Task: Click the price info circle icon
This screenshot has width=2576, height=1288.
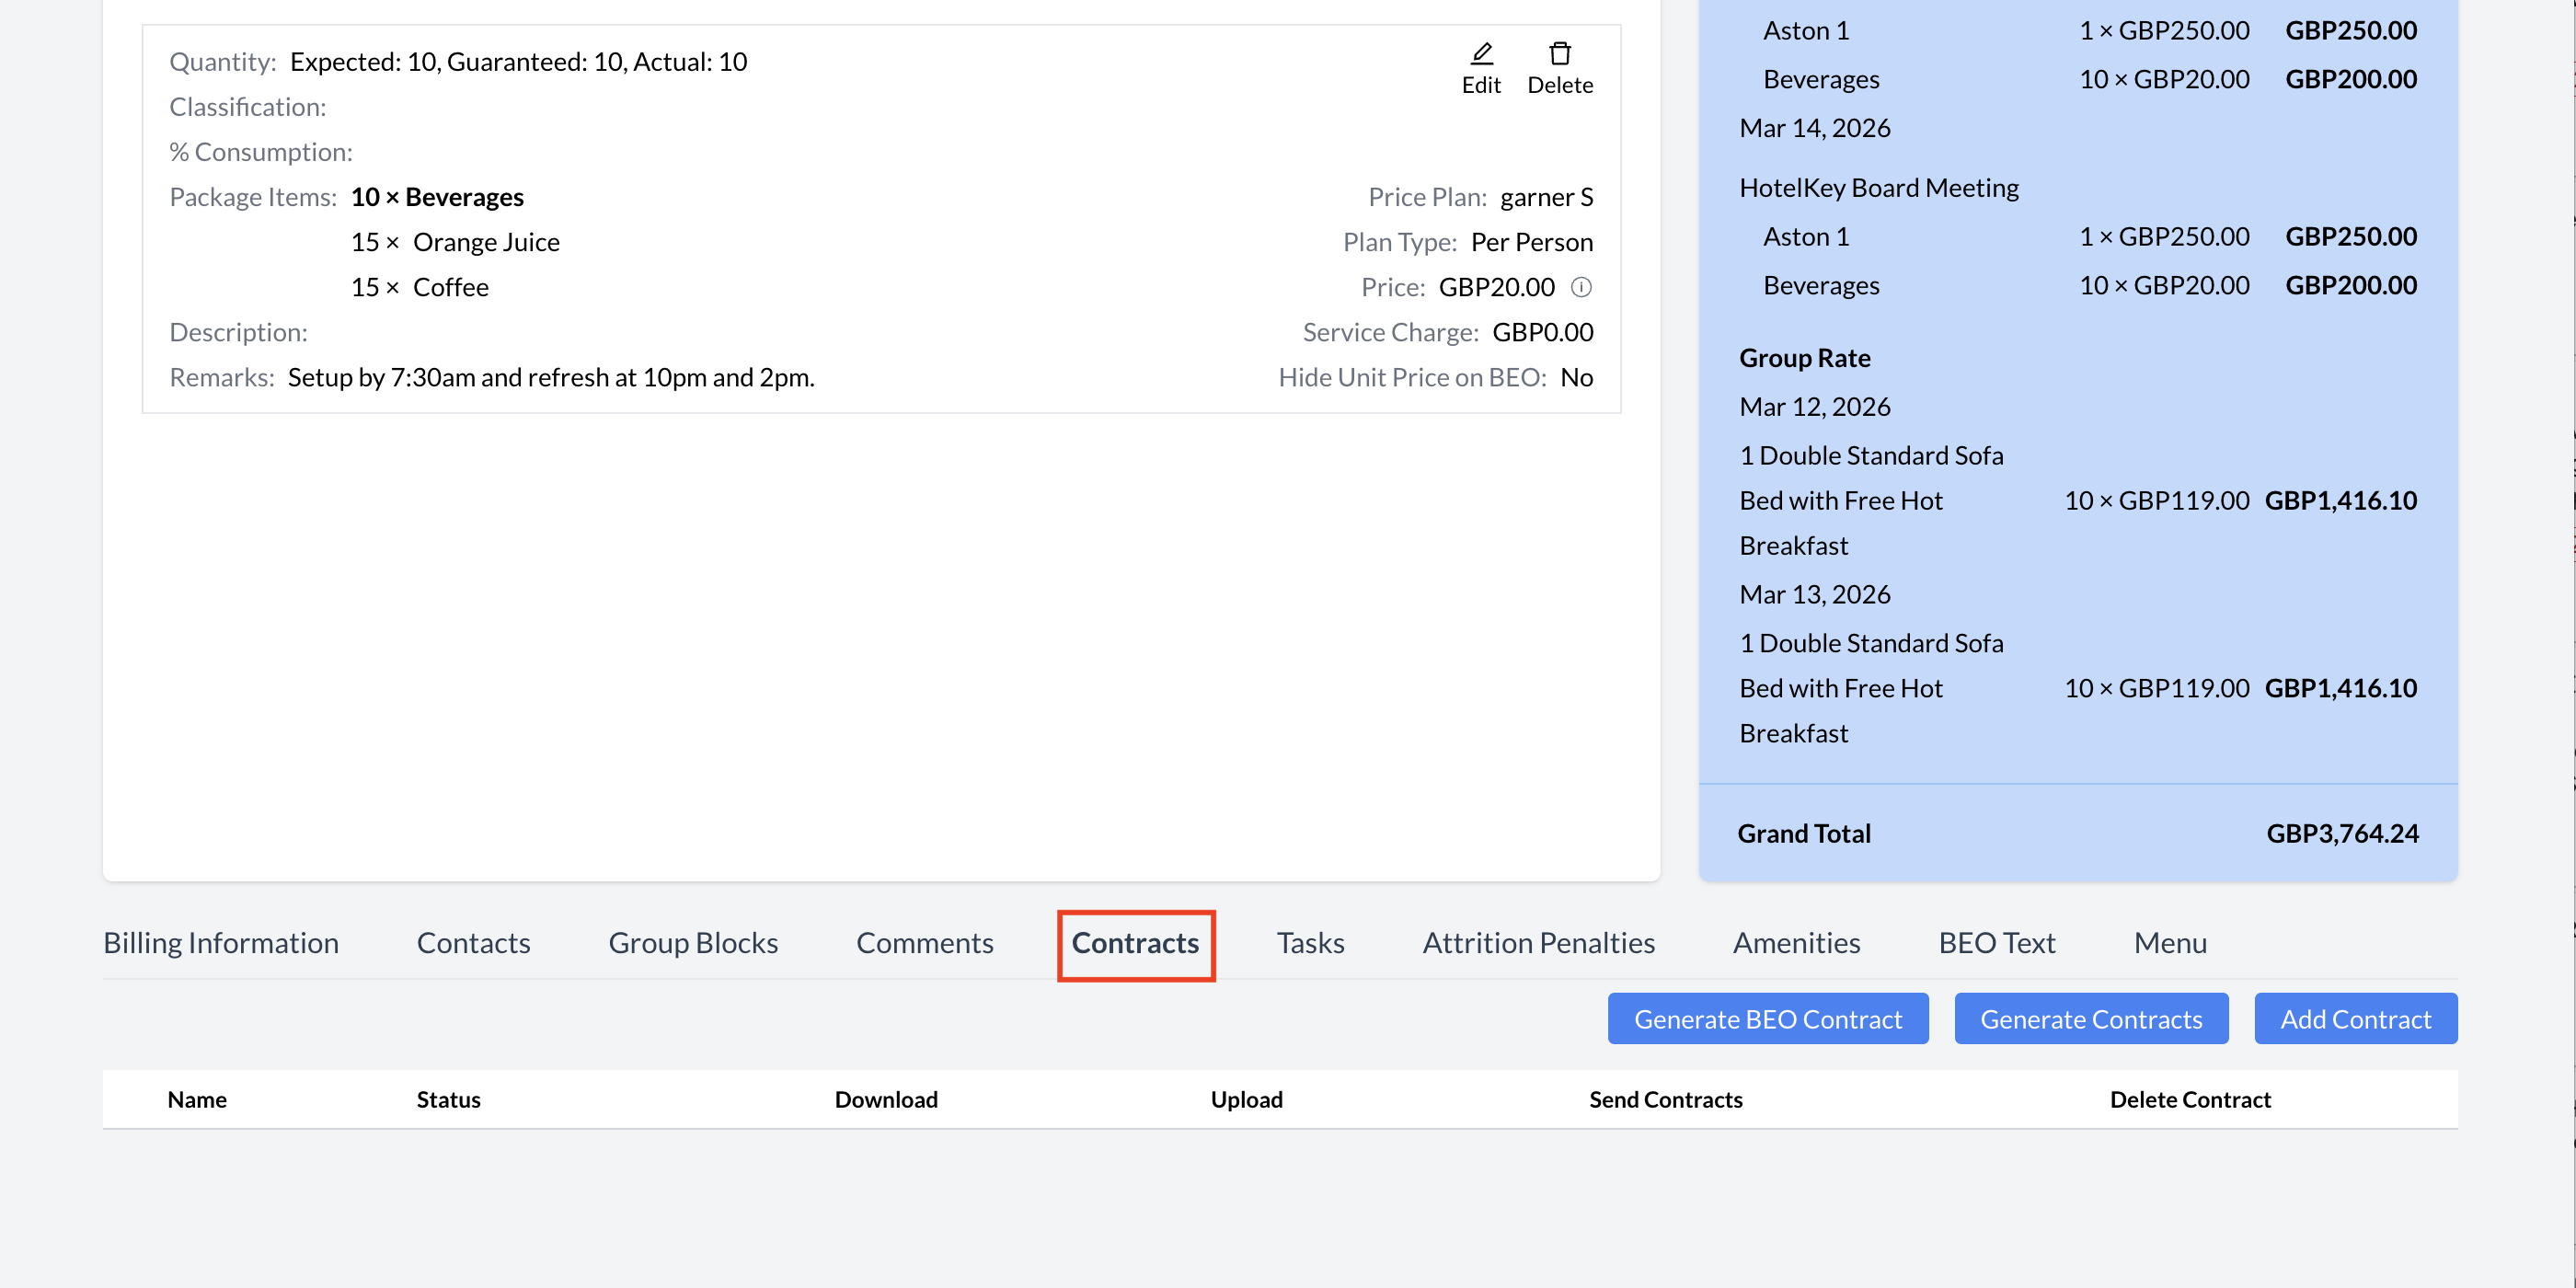Action: click(1581, 288)
